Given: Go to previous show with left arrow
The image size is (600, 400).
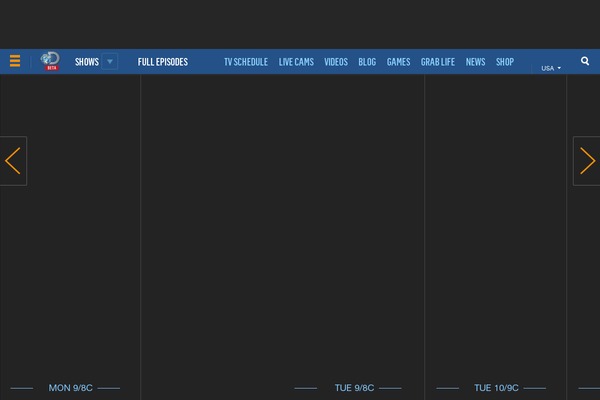Looking at the screenshot, I should (x=13, y=161).
